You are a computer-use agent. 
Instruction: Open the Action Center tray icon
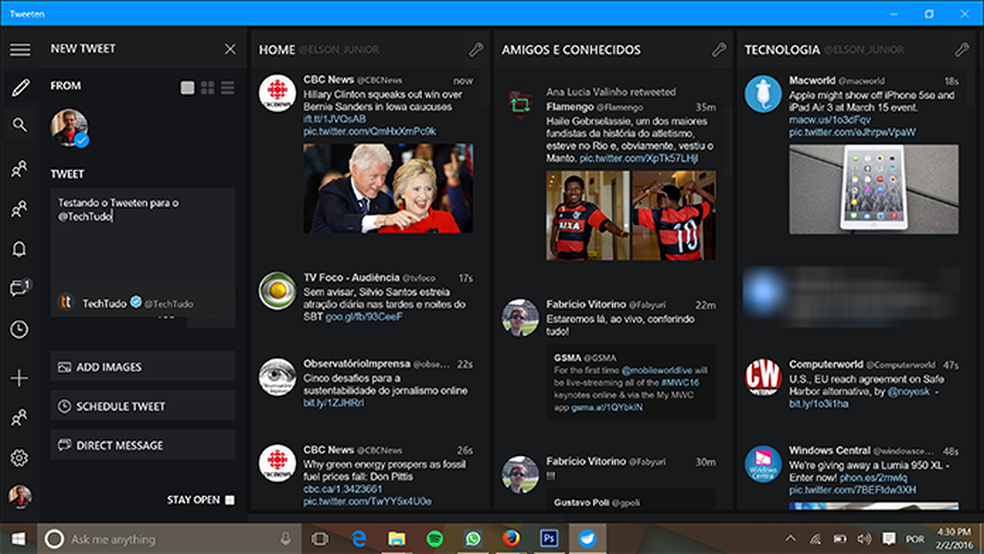point(889,538)
